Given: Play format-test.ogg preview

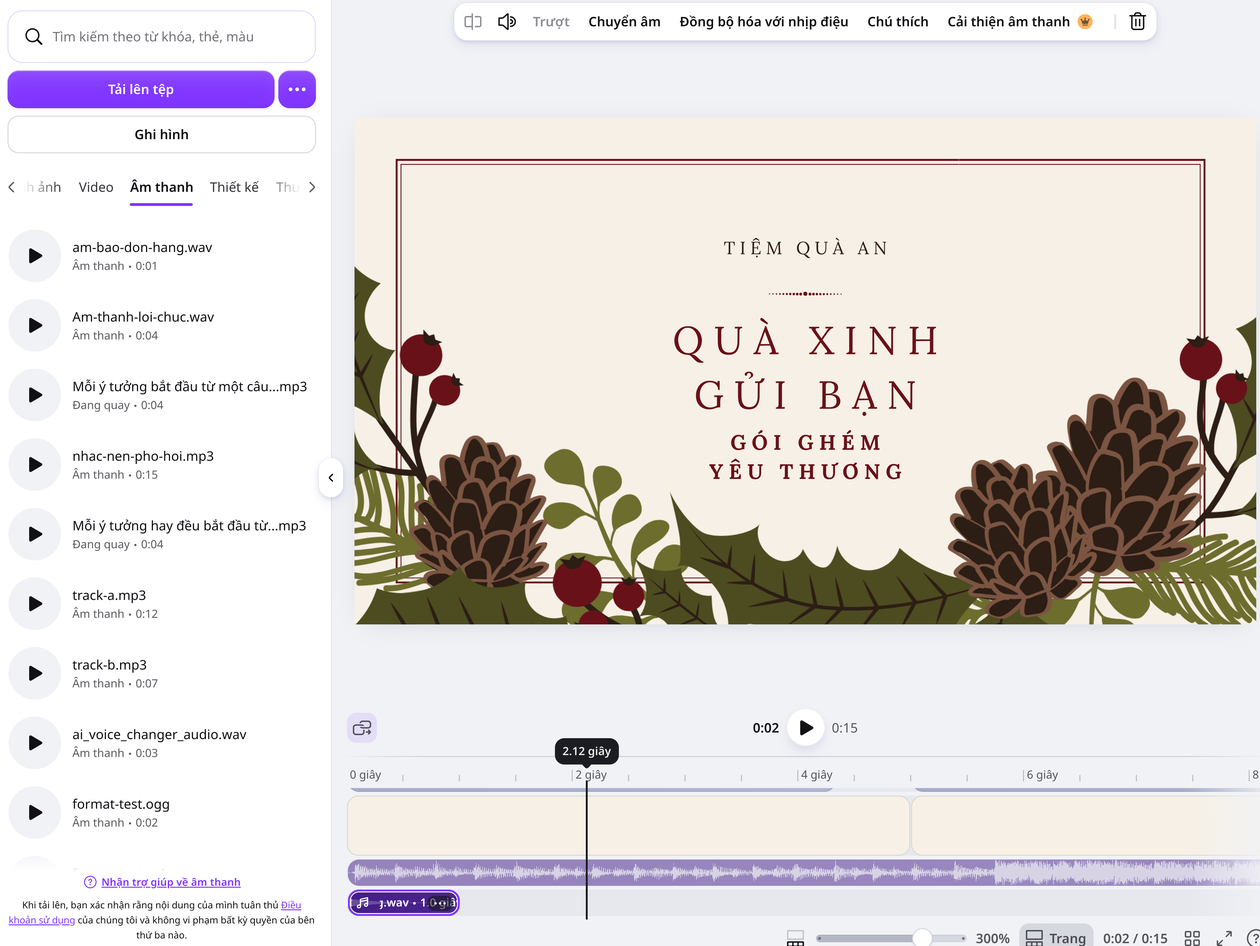Looking at the screenshot, I should point(35,812).
